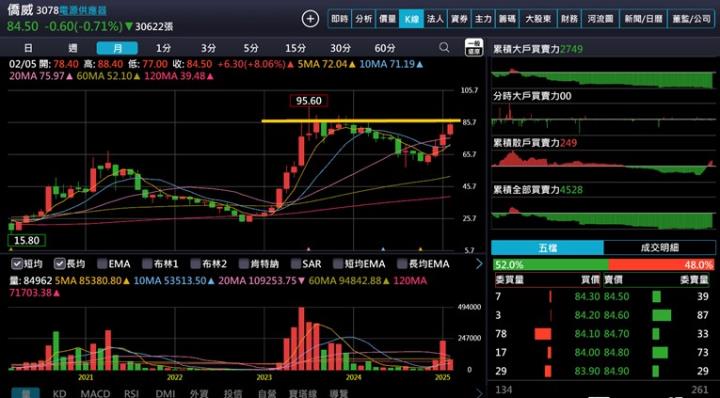Select ask price 84.90 in order book
The image size is (720, 398).
(x=615, y=371)
